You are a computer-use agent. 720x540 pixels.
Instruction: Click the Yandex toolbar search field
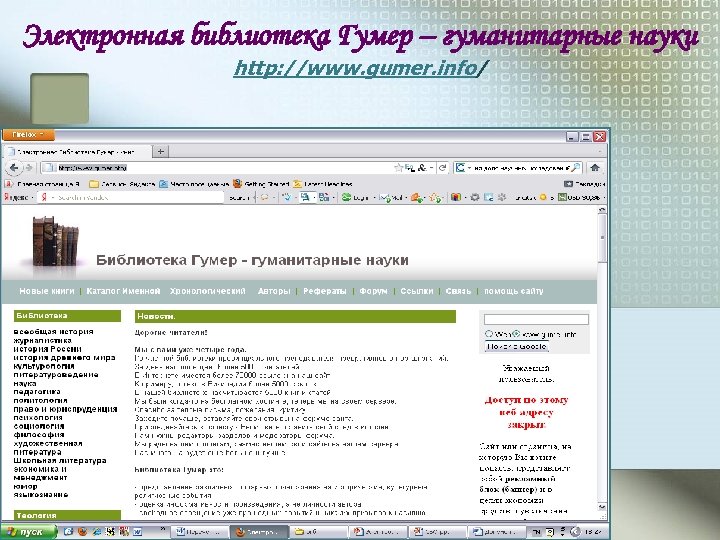[131, 197]
